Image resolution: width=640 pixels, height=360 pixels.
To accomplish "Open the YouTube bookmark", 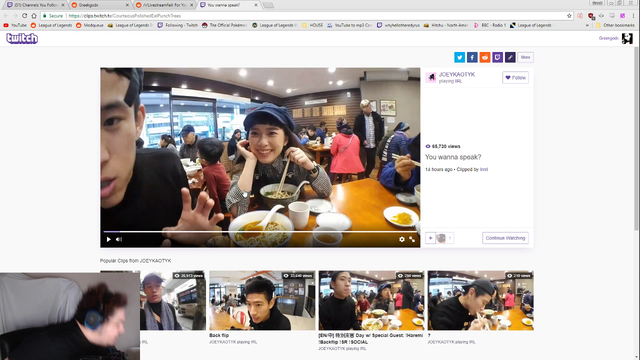I will tap(15, 25).
